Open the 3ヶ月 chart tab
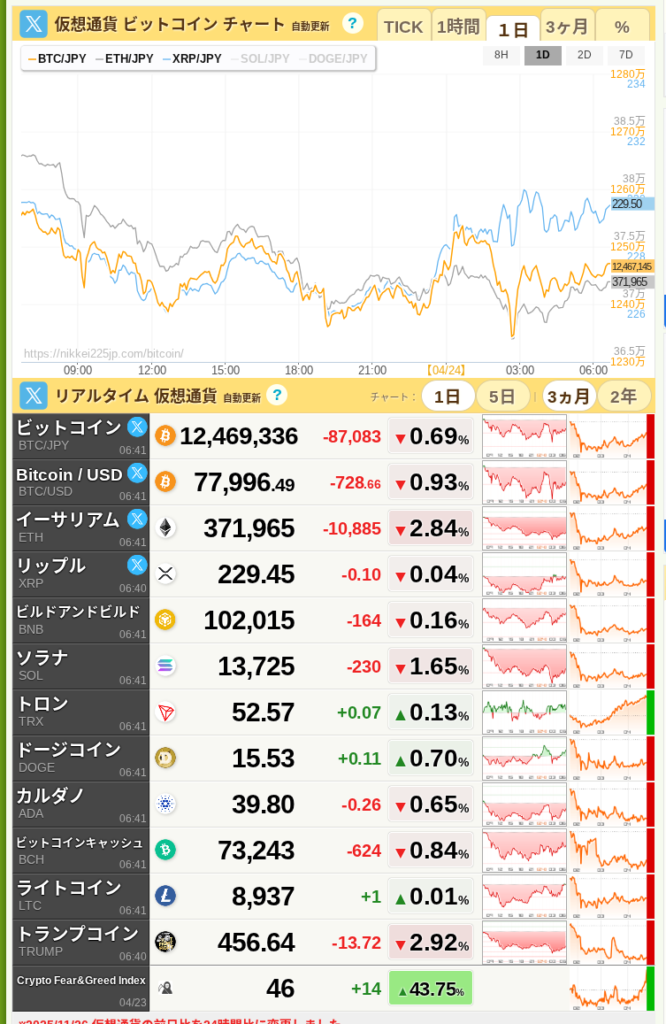This screenshot has height=1024, width=666. point(566,27)
